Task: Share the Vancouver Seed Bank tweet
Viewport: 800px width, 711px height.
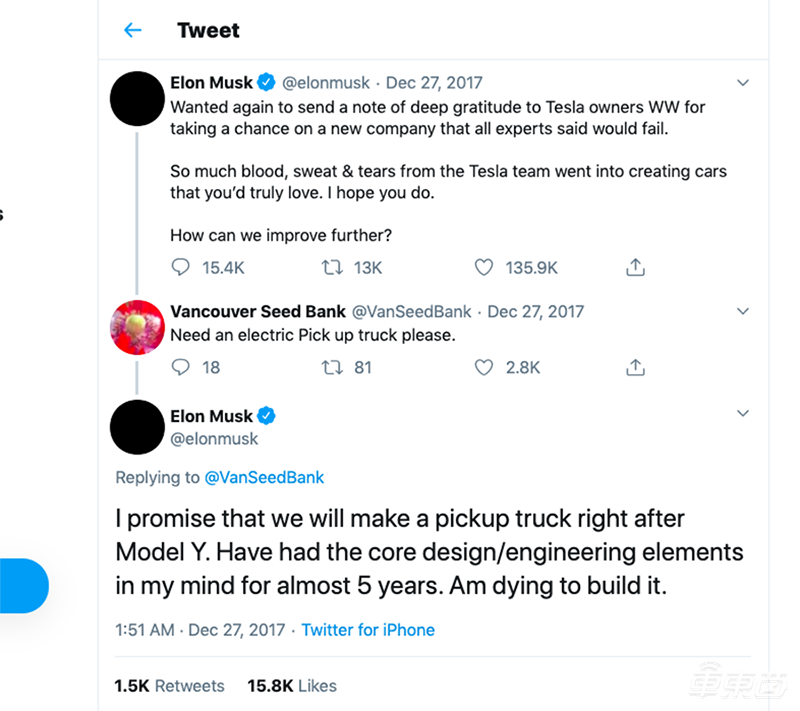Action: tap(635, 367)
